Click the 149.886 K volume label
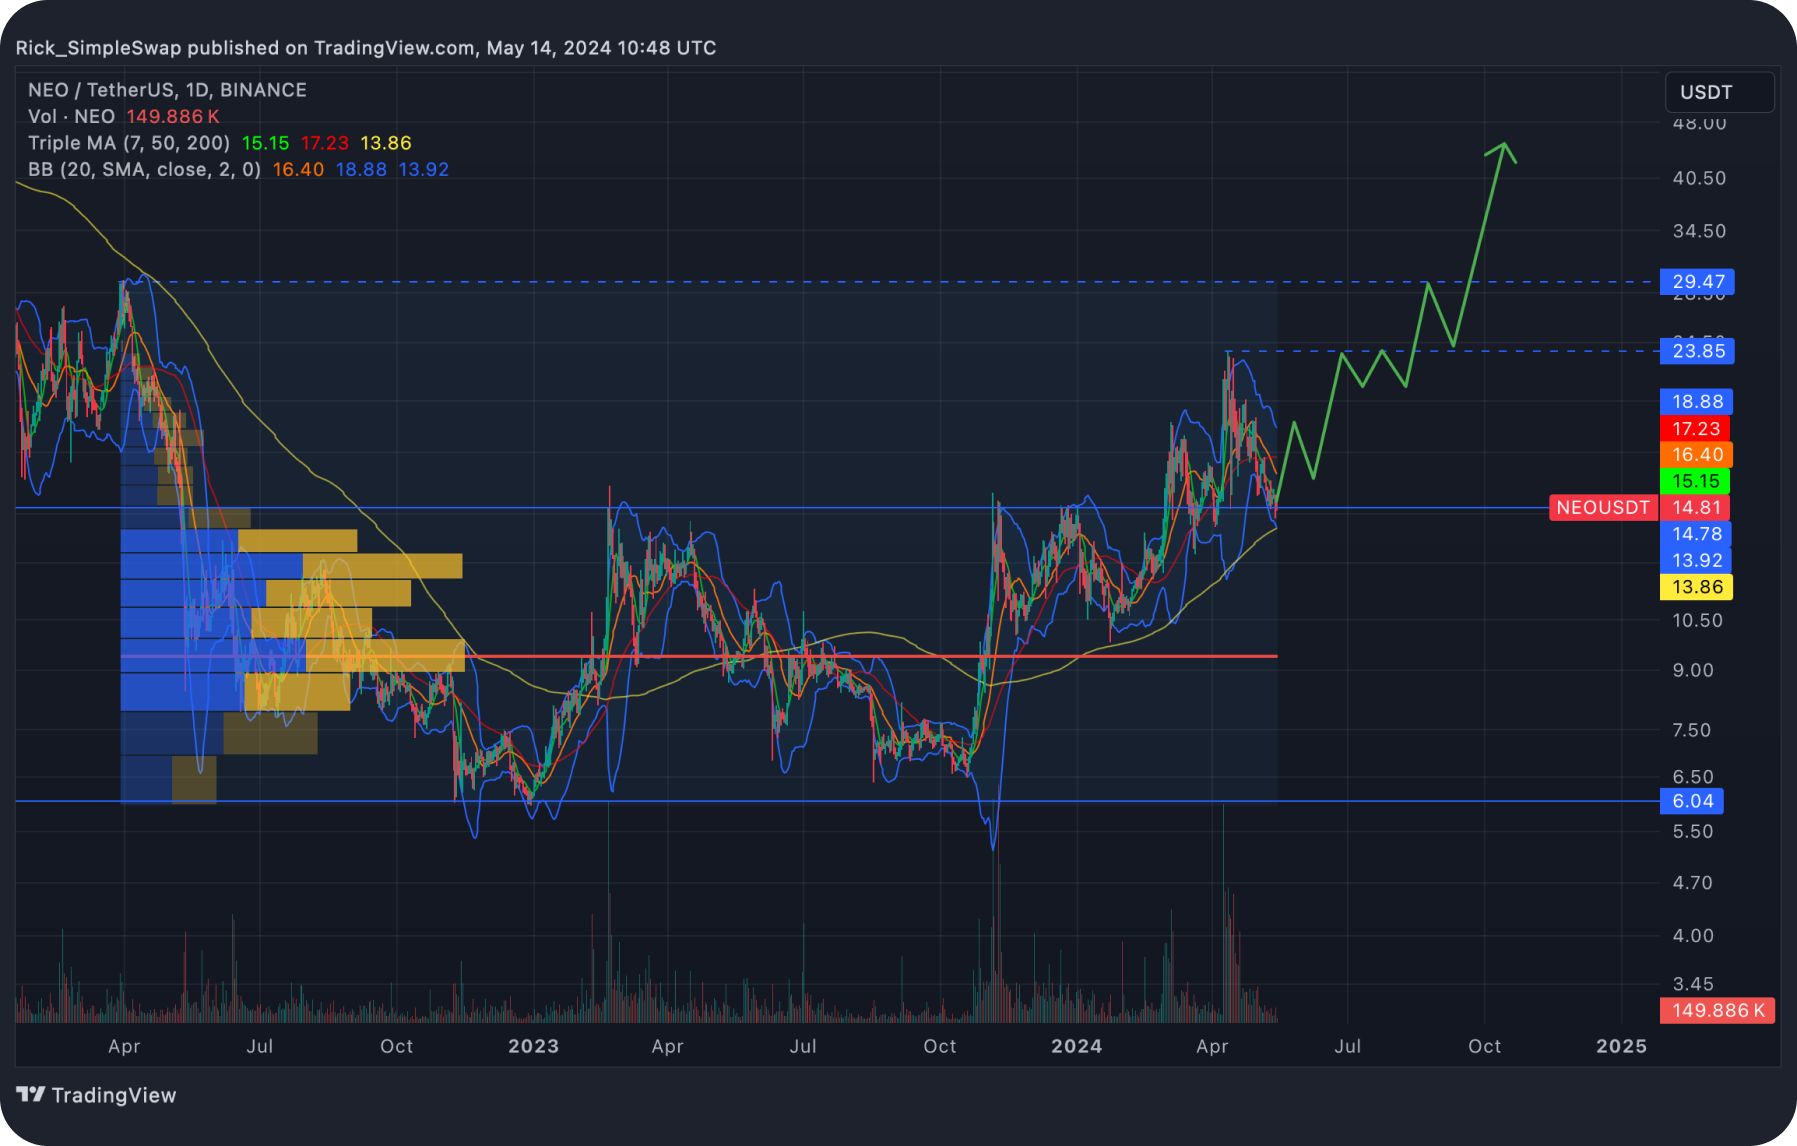The image size is (1797, 1146). pos(1716,1010)
